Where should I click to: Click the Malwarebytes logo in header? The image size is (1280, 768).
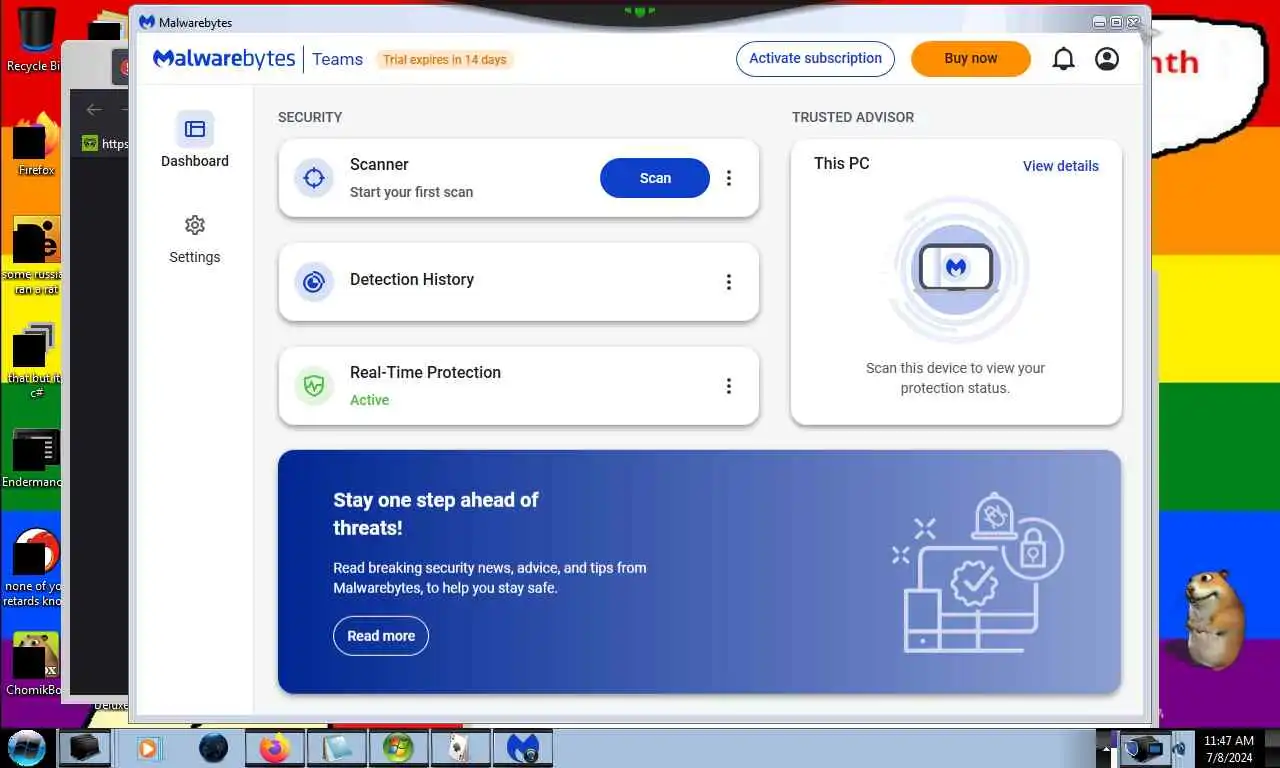(224, 59)
